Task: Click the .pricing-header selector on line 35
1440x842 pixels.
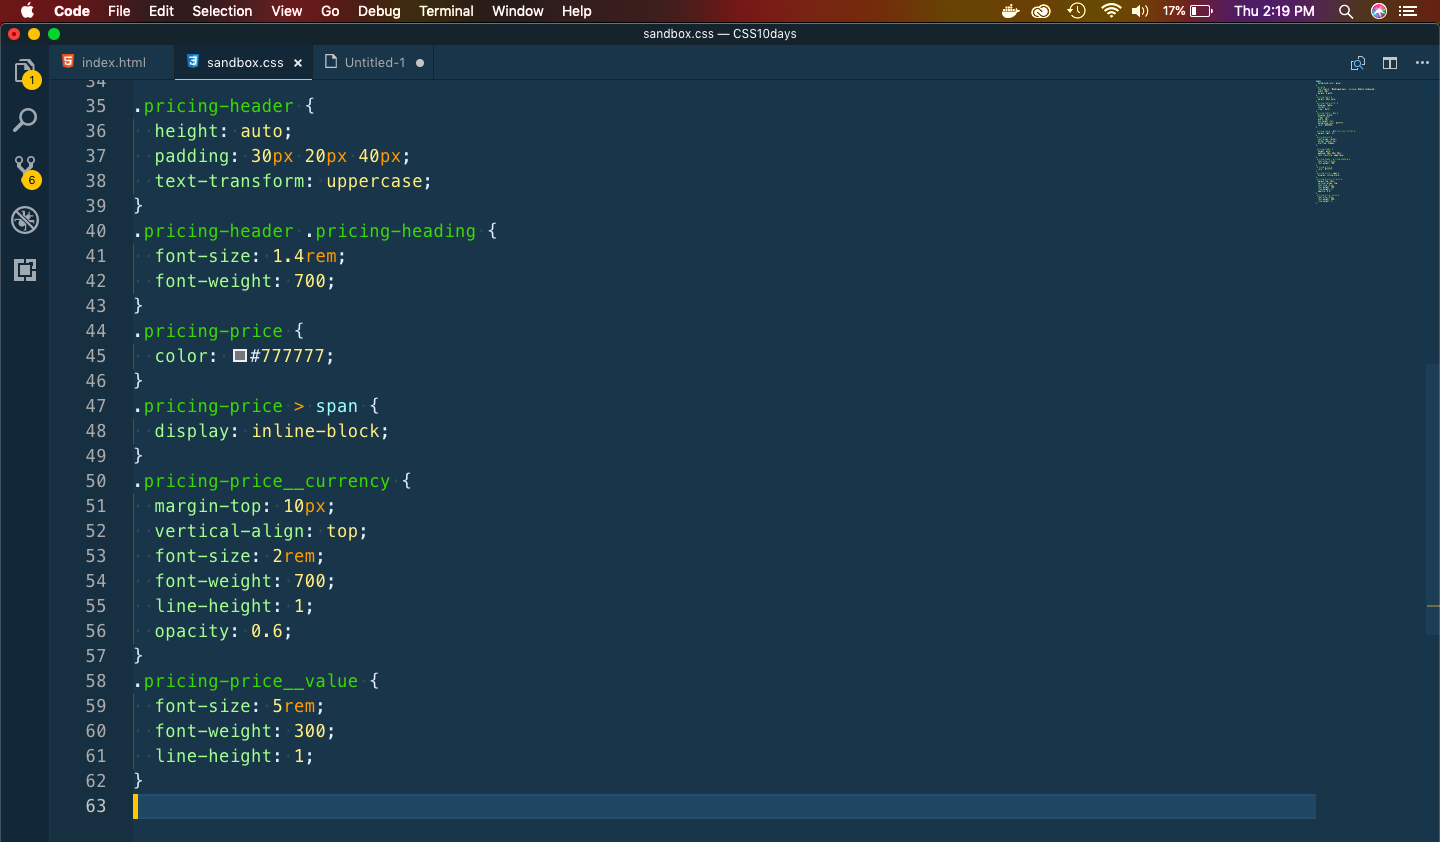Action: tap(213, 106)
